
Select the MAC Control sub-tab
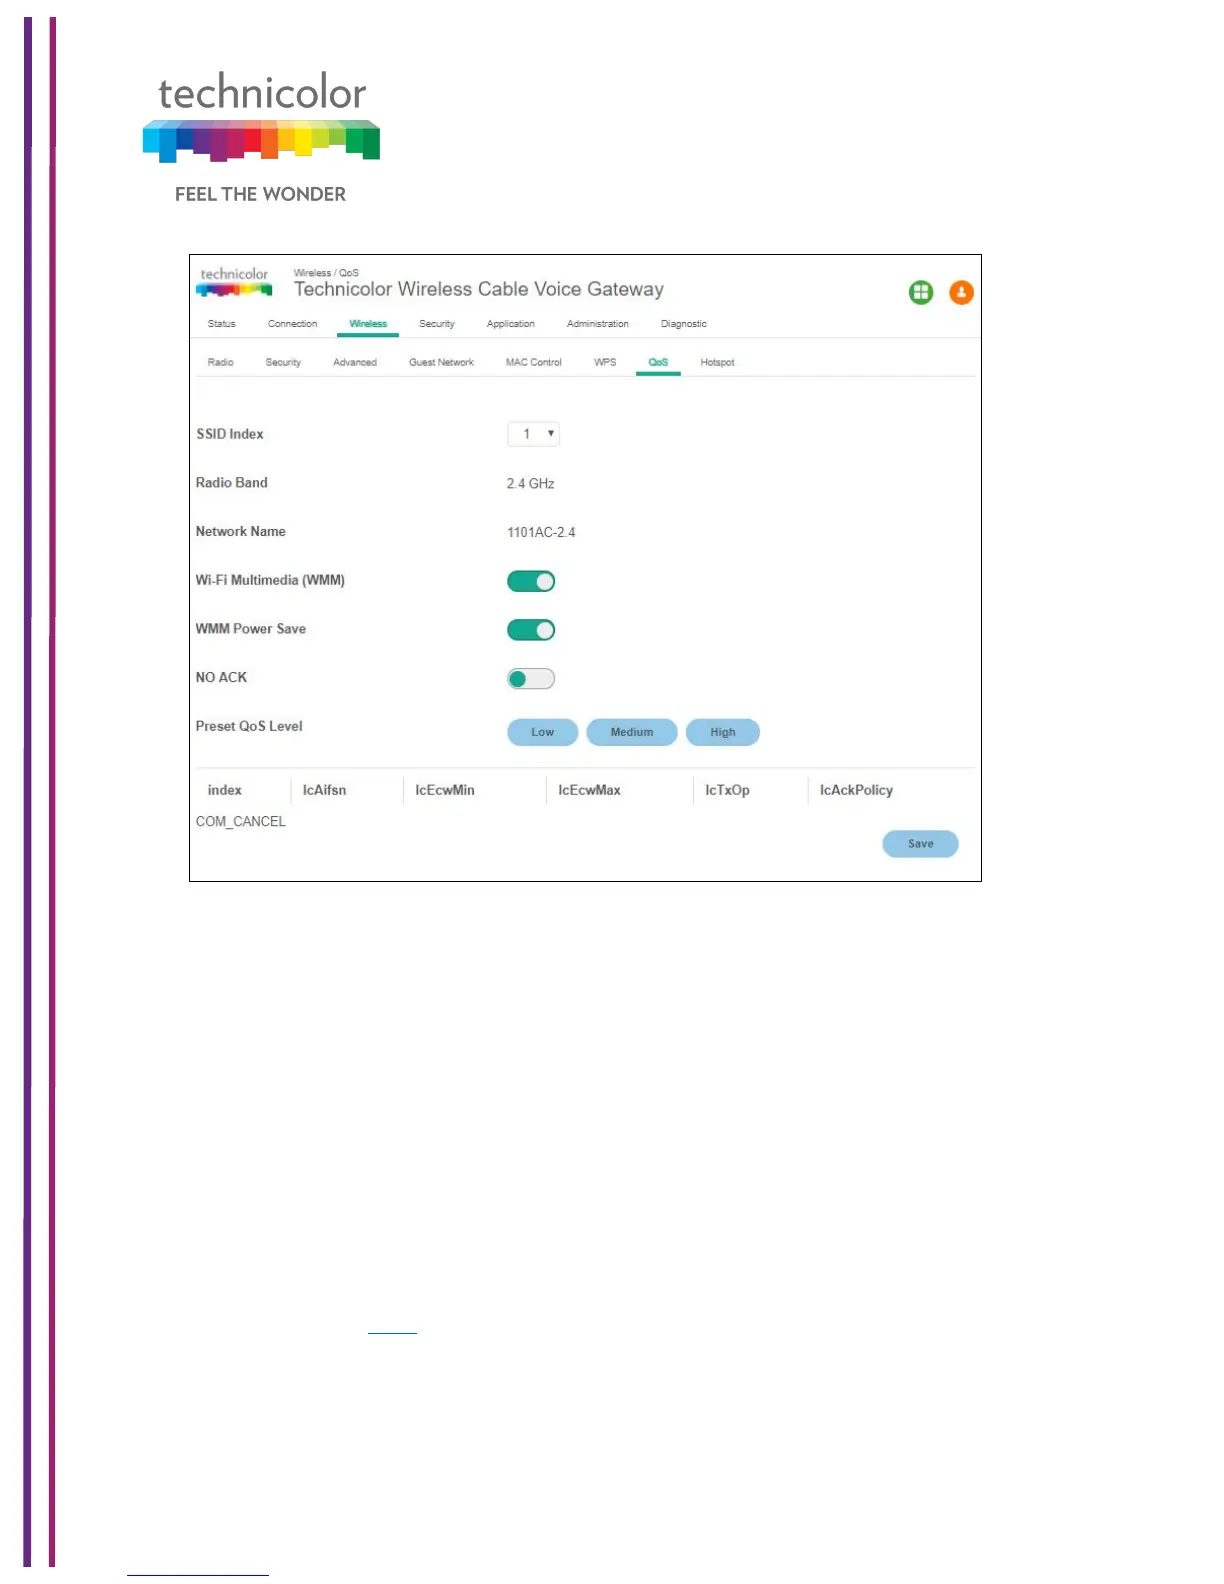(534, 362)
